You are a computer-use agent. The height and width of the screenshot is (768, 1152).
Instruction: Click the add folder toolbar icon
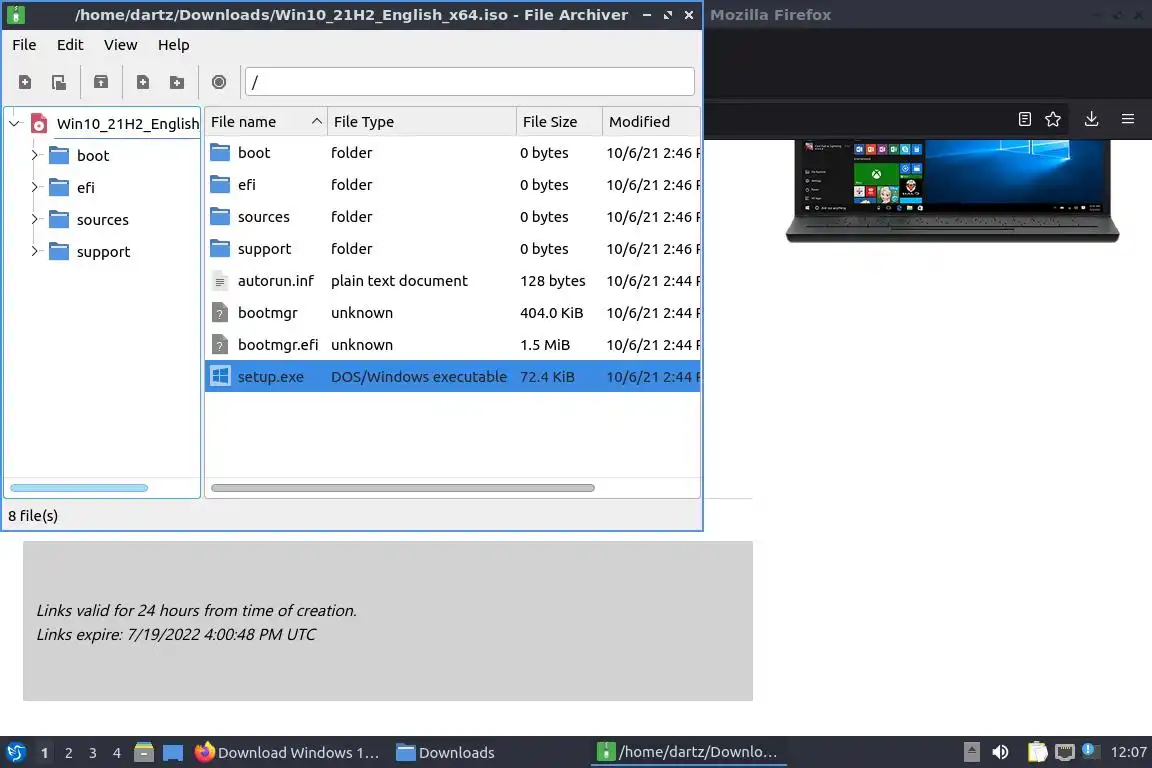[x=177, y=82]
